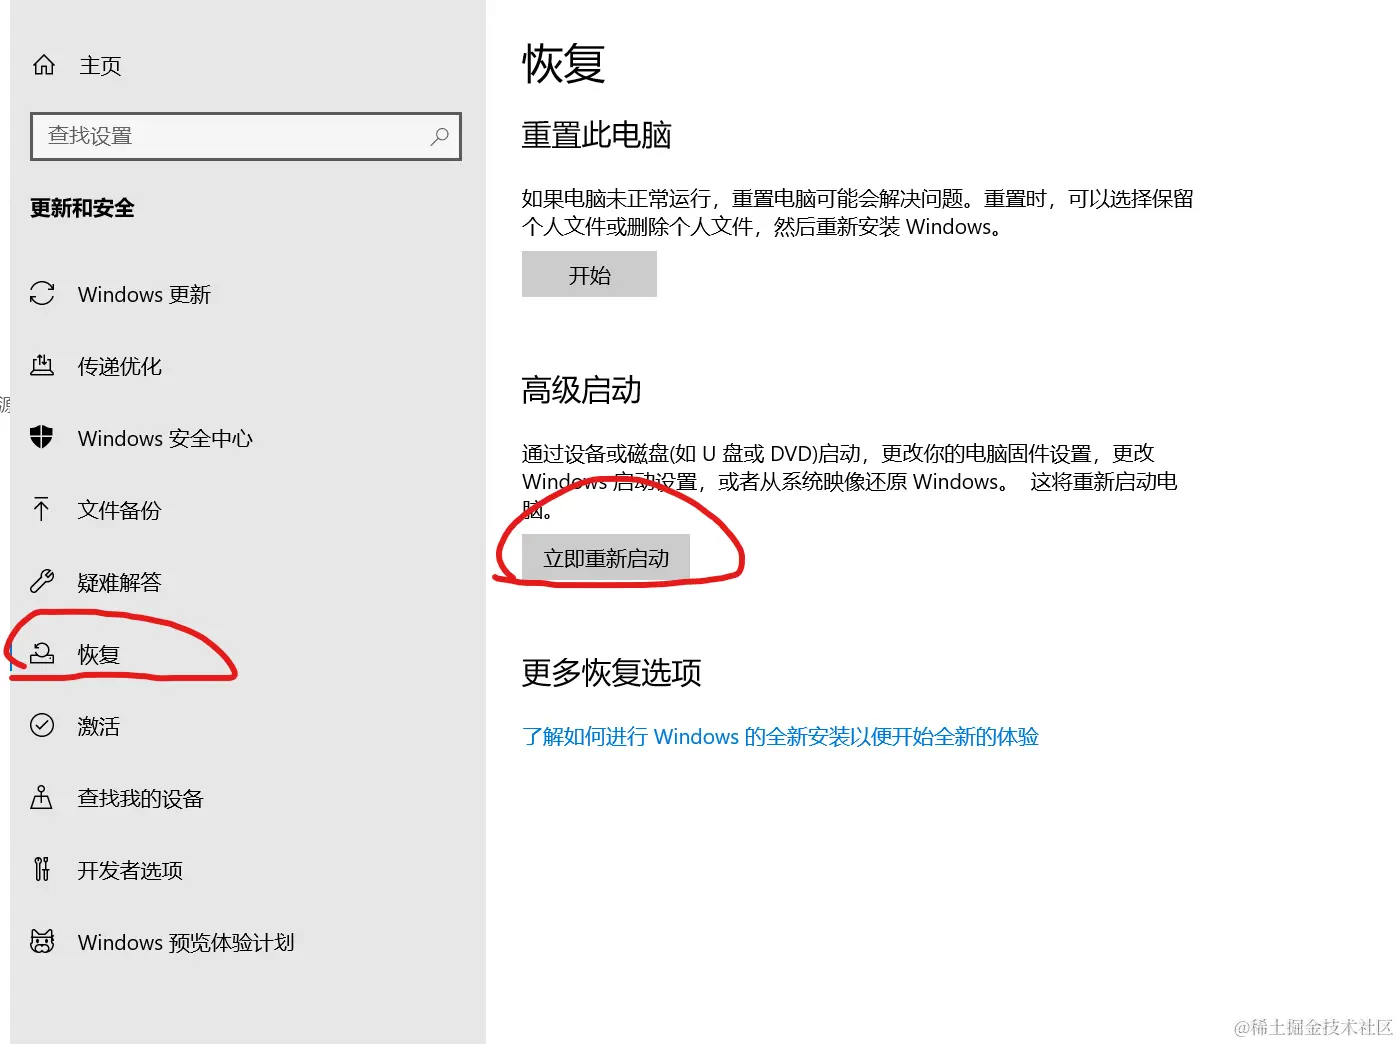Click the Windows 更新 refresh icon

(x=41, y=293)
